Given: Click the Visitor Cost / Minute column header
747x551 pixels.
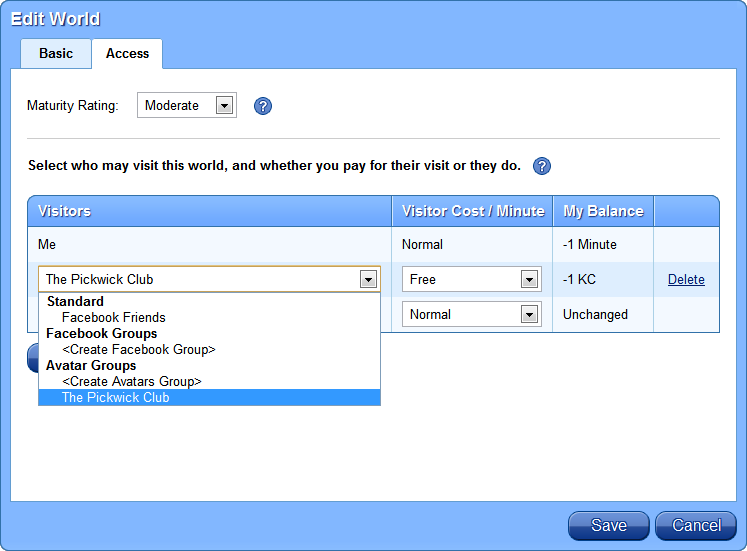Looking at the screenshot, I should coord(472,211).
